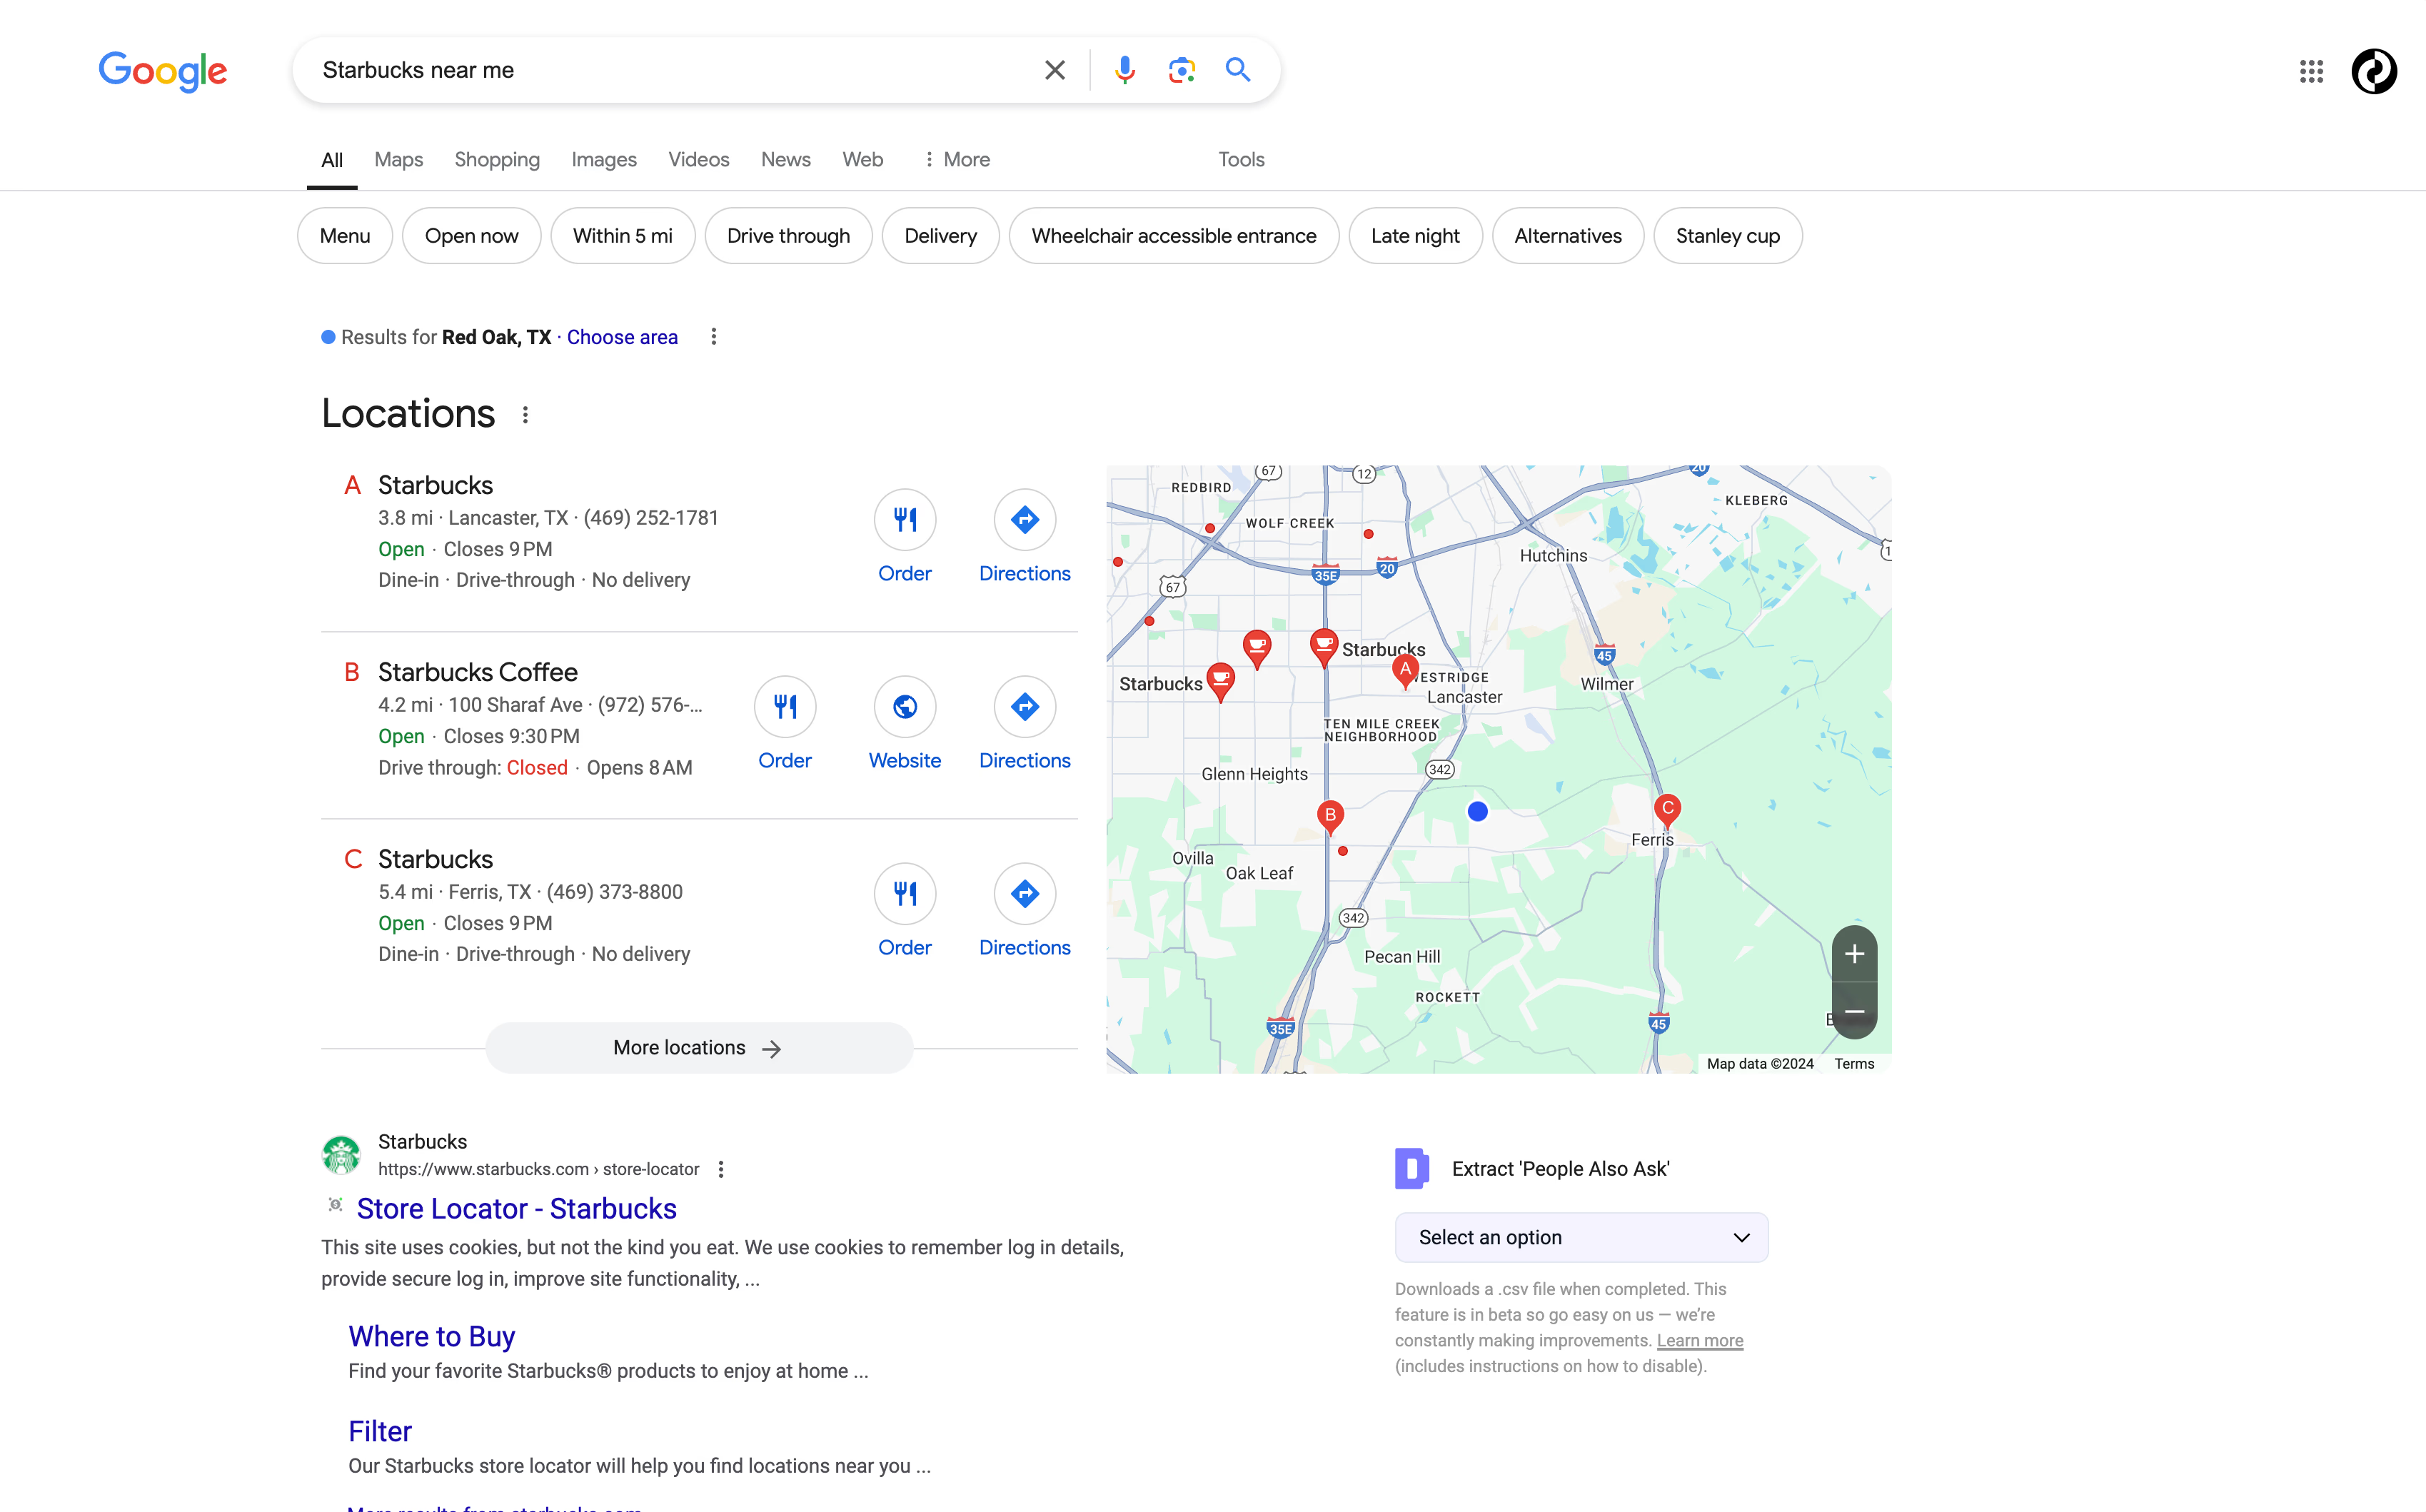Open Store Locator - Starbucks result
2426x1512 pixels.
point(517,1208)
